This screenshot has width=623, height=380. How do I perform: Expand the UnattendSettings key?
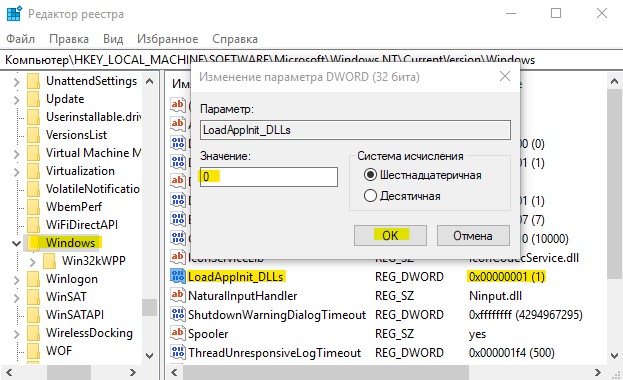point(17,82)
